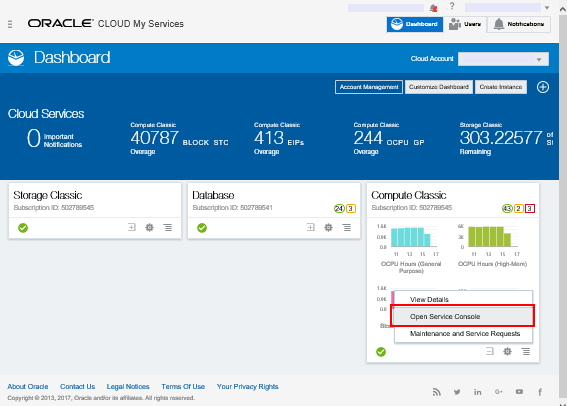Viewport: 567px width, 406px height.
Task: Open the Database service title
Action: coord(213,195)
